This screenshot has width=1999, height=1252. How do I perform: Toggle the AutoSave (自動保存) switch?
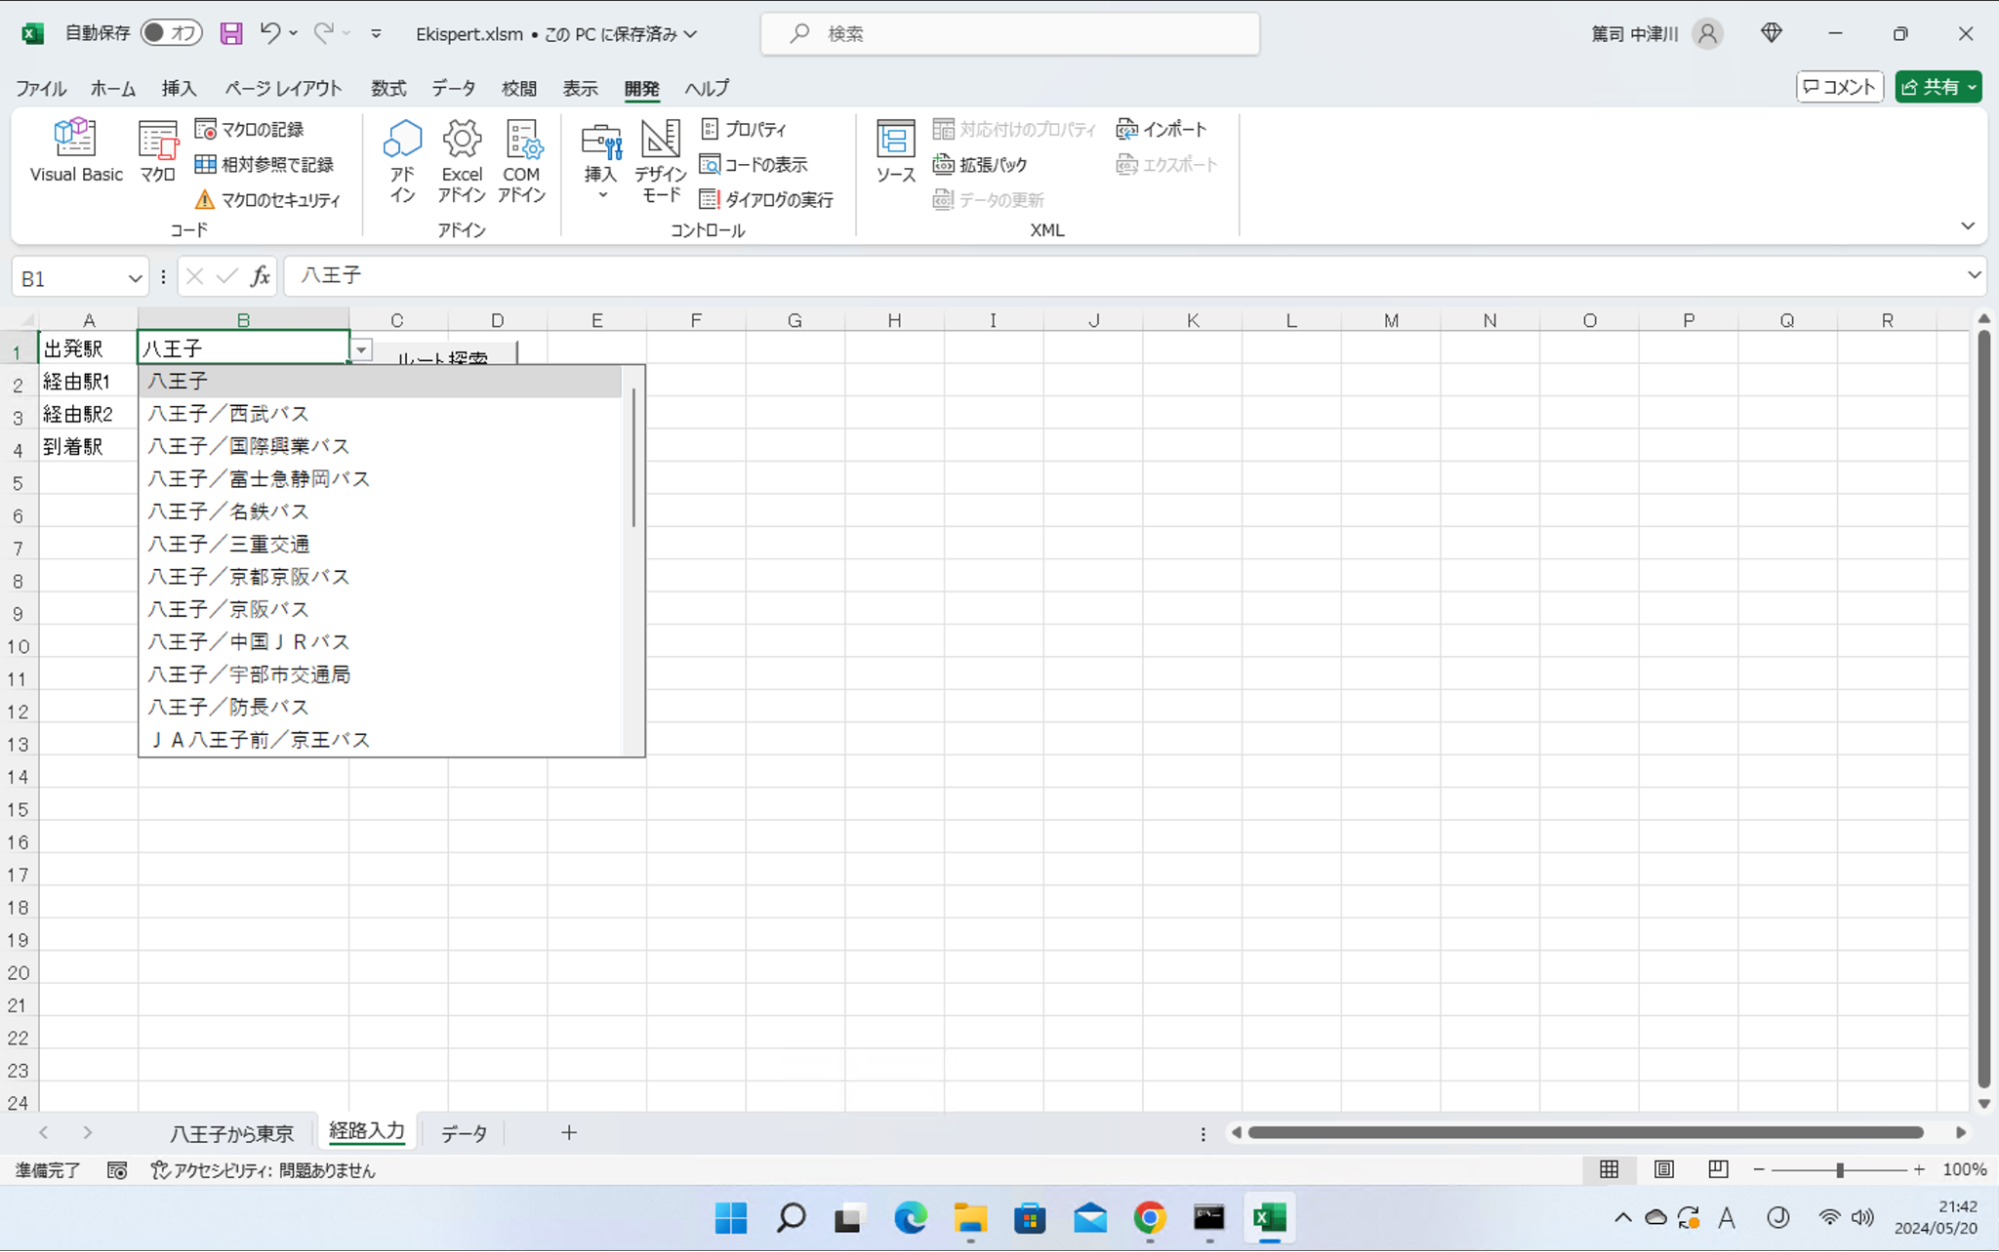click(x=171, y=33)
